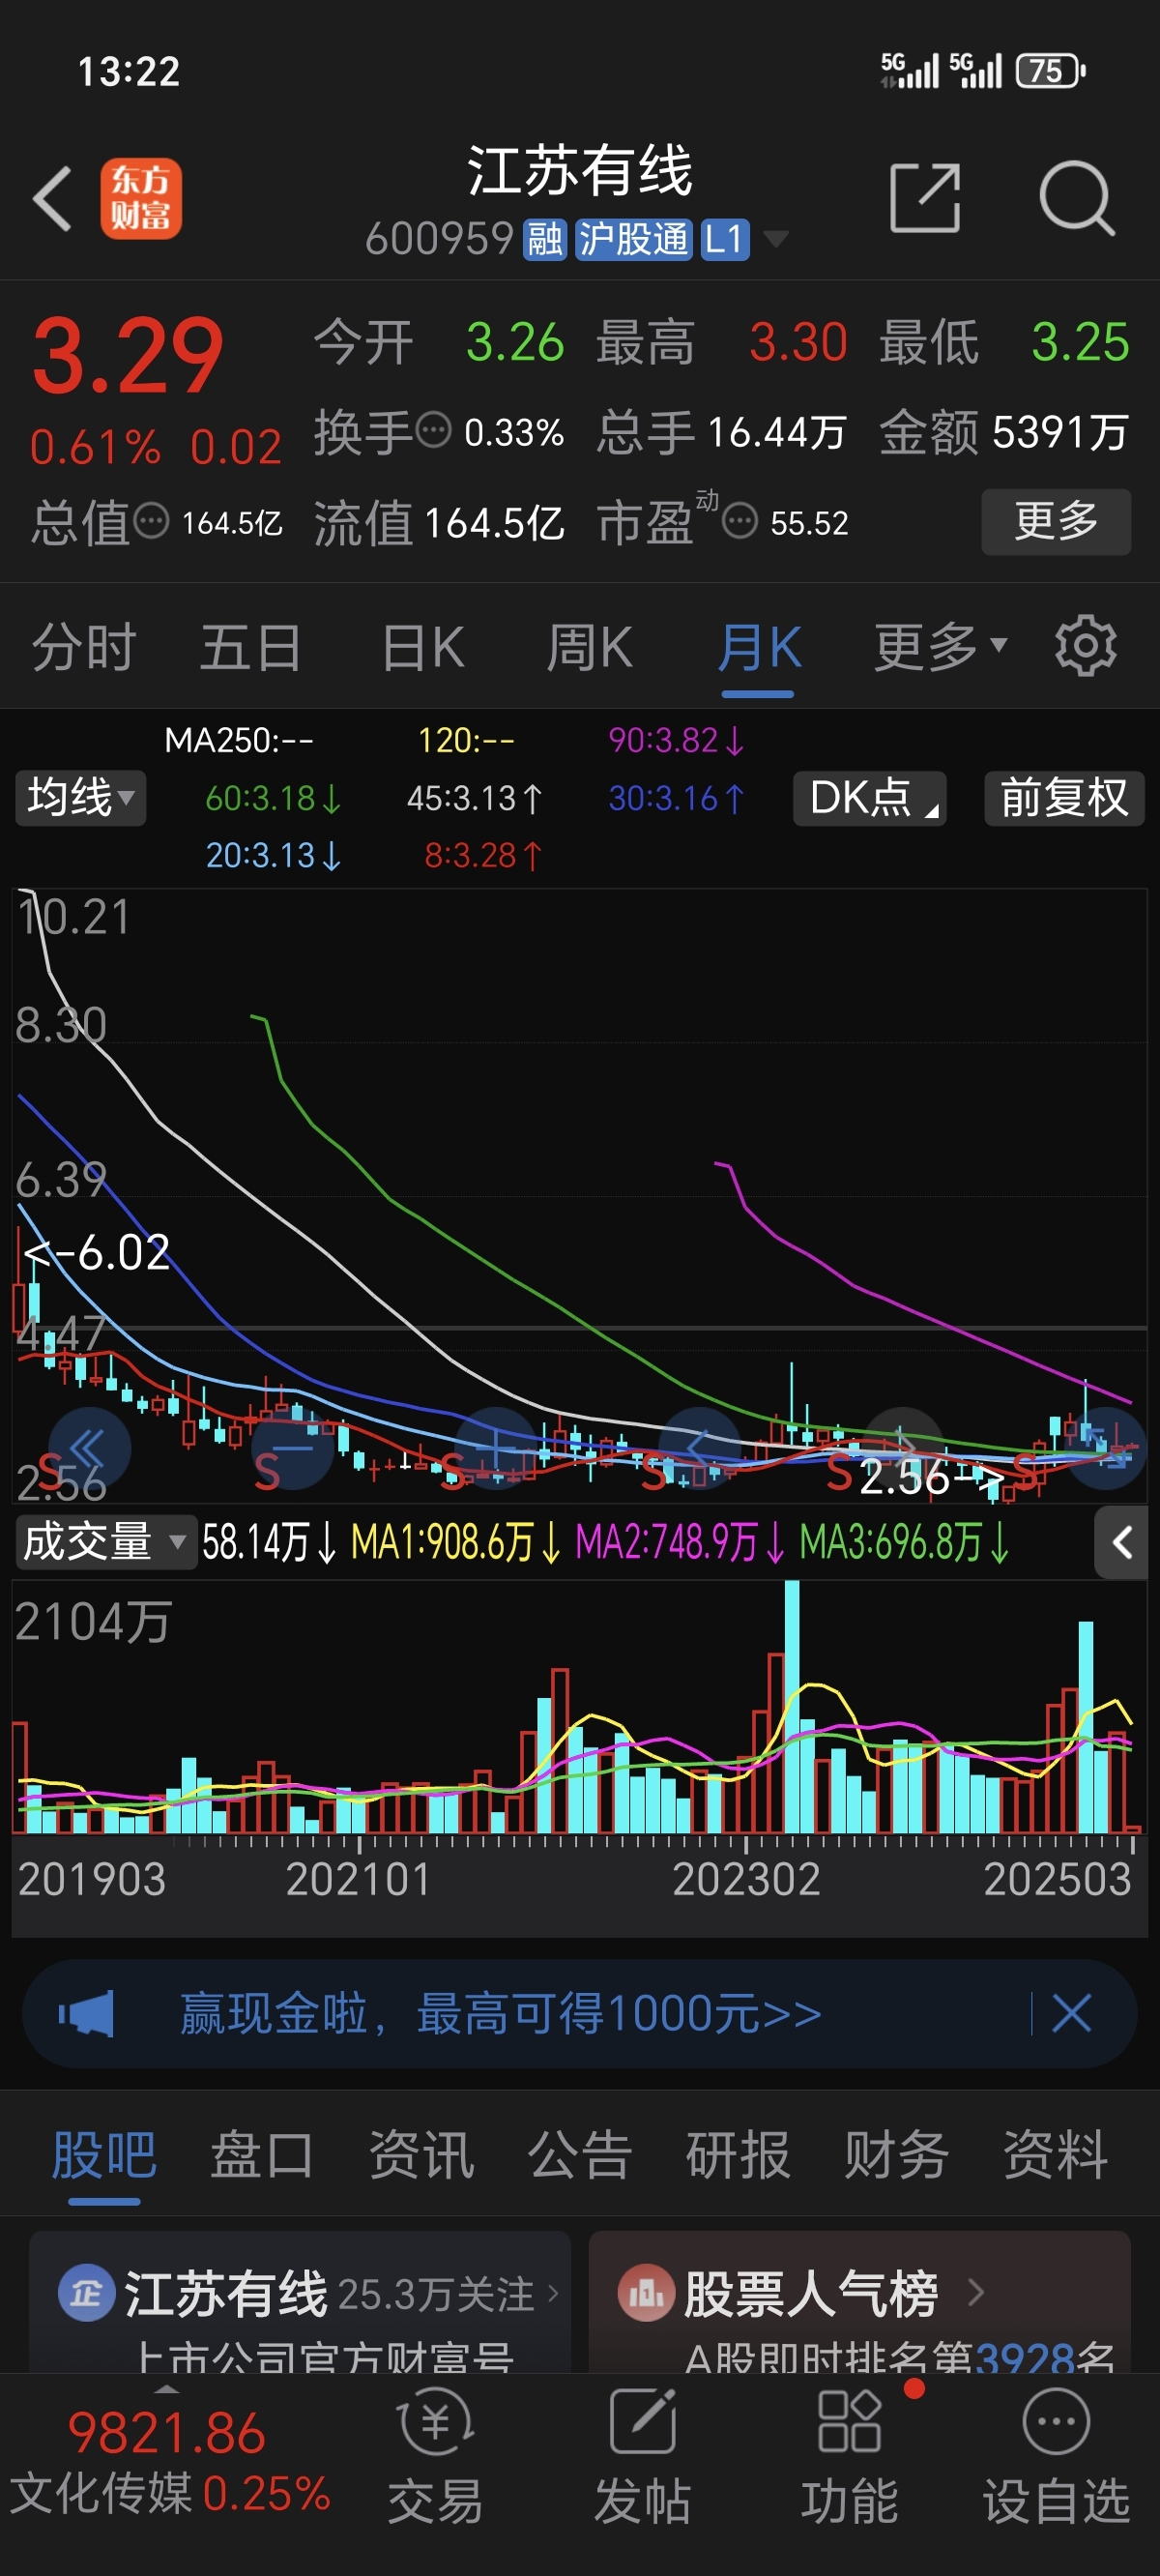
Task: Tap the 融 margin badge
Action: (x=545, y=239)
